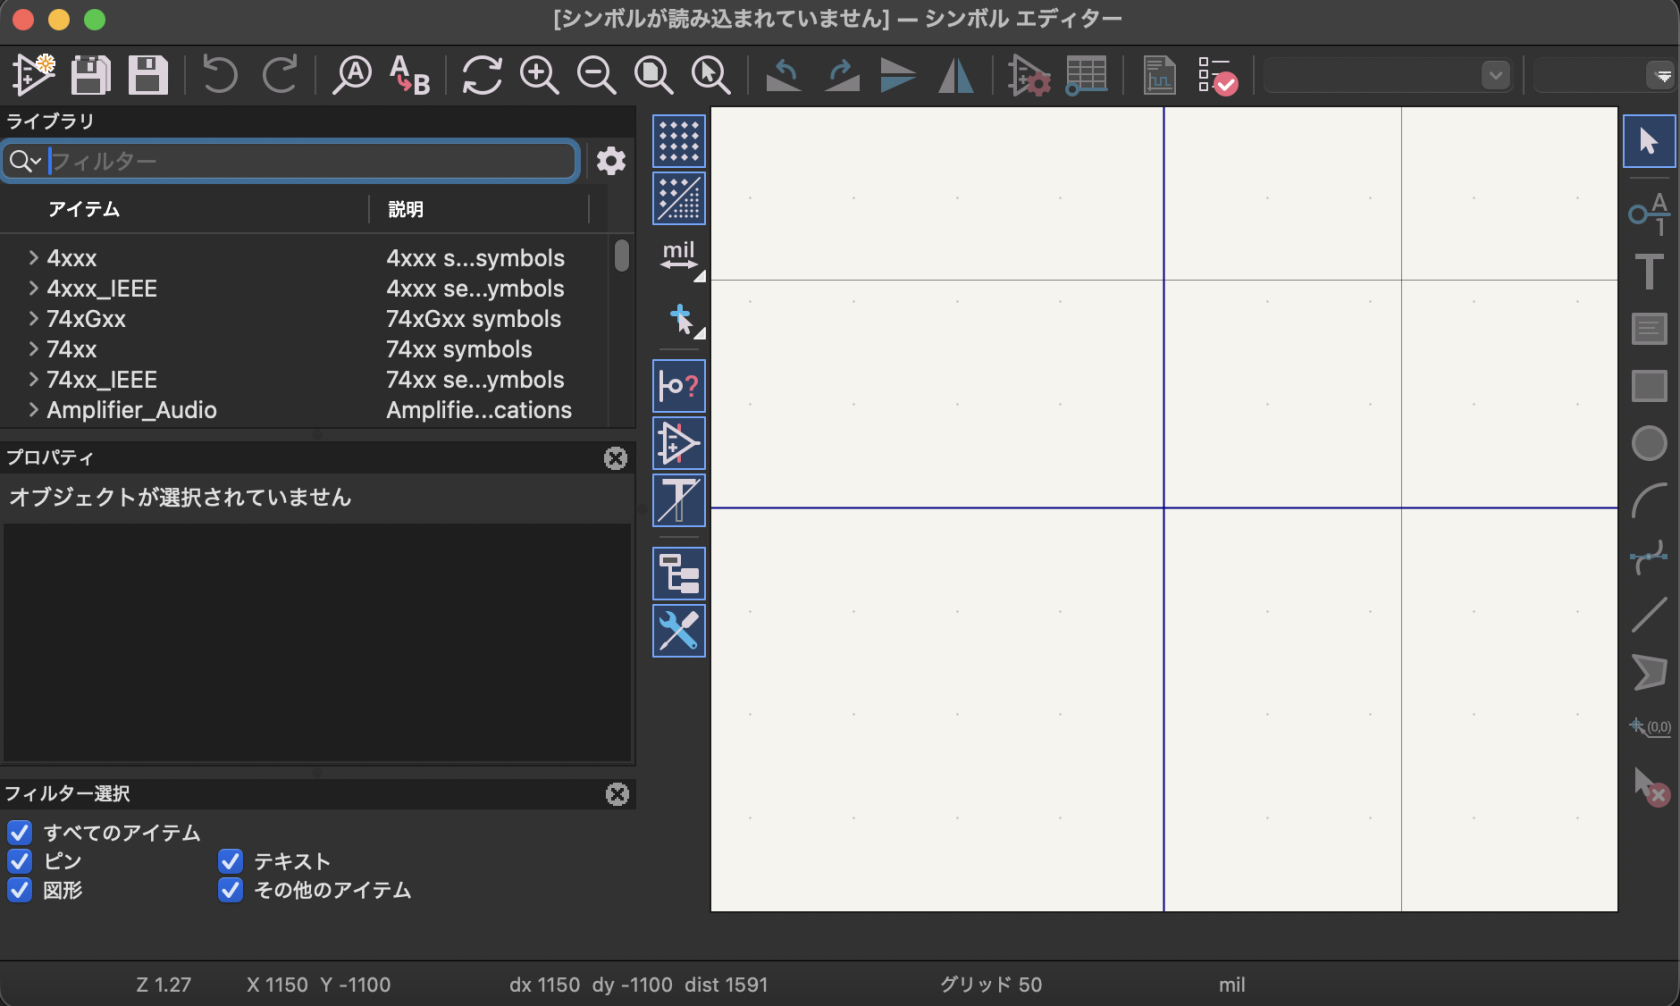1680x1006 pixels.
Task: Open Find and Replace
Action: pos(409,75)
